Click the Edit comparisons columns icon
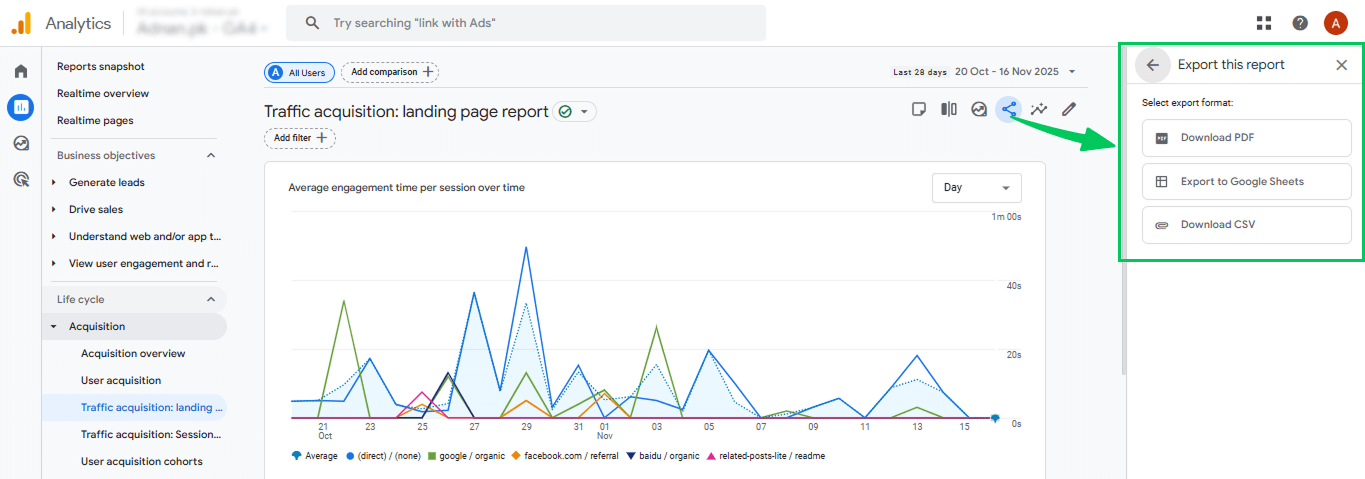The width and height of the screenshot is (1365, 479). tap(949, 110)
